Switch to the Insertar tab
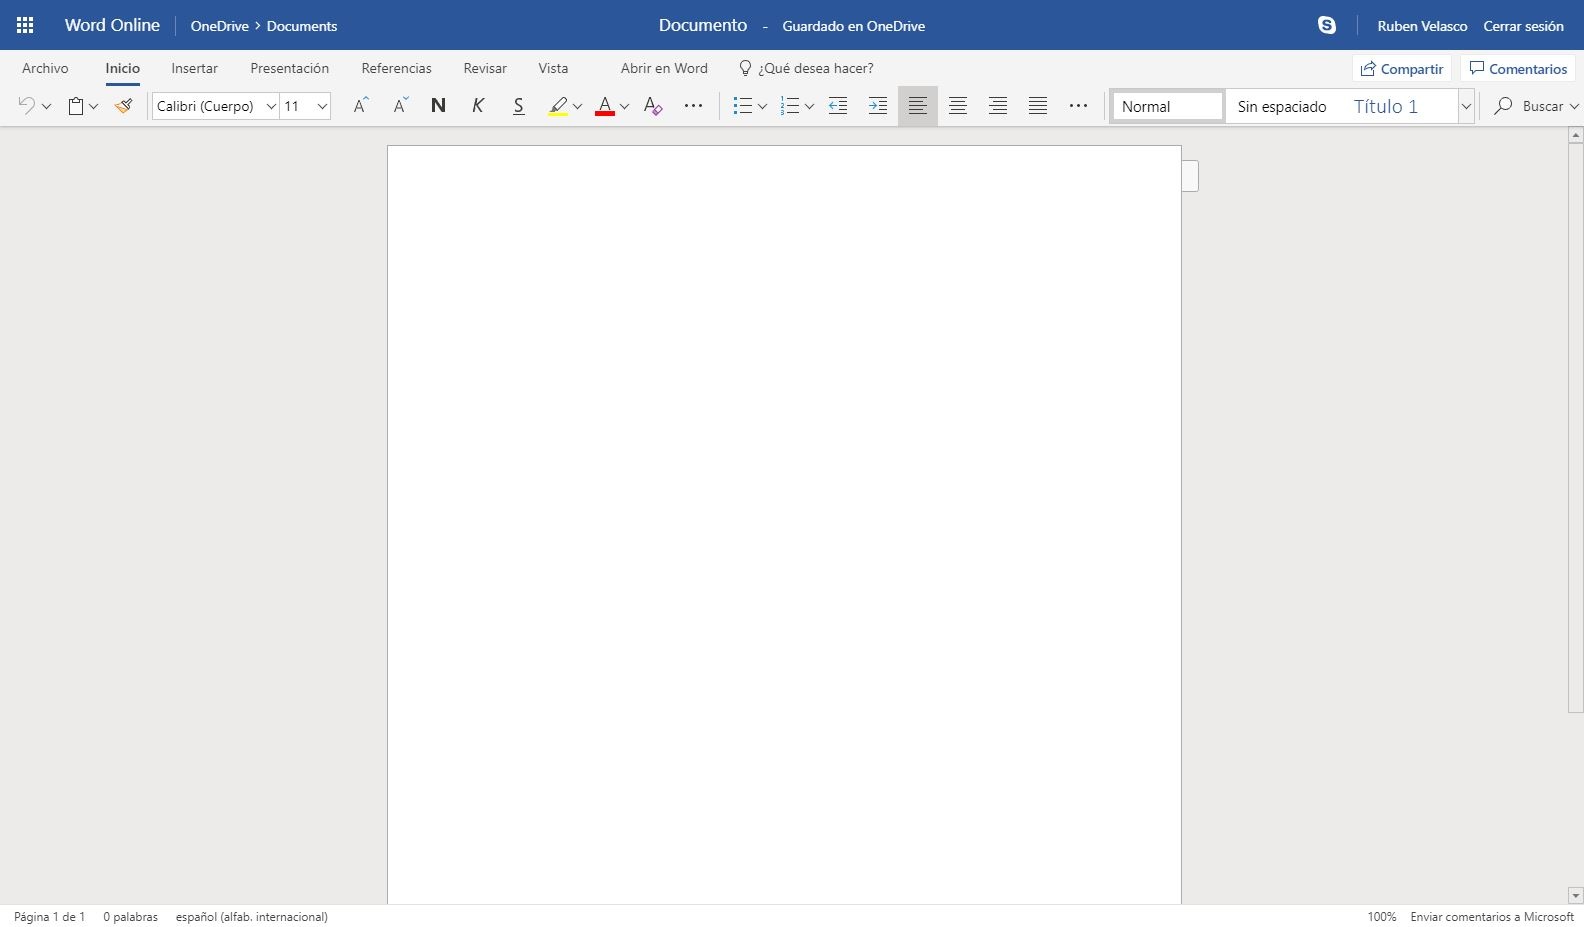The height and width of the screenshot is (927, 1584). (x=194, y=68)
